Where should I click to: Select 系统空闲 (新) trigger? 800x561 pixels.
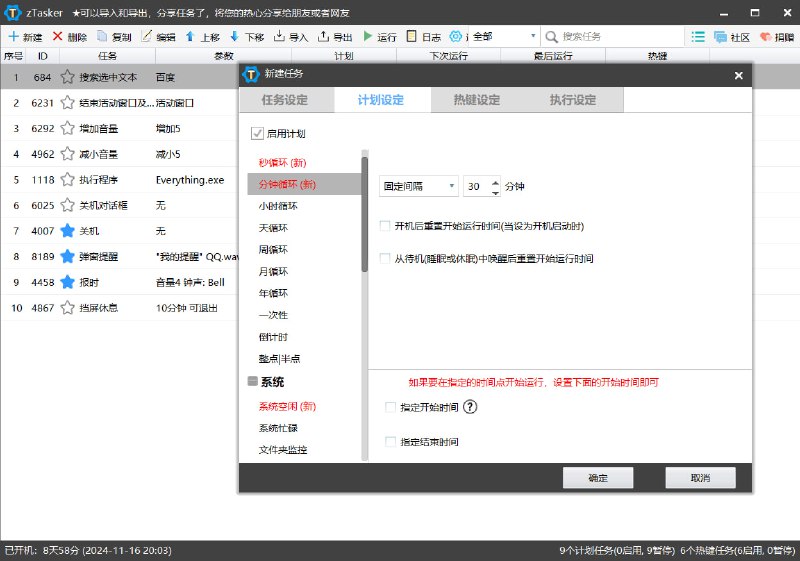pos(304,406)
